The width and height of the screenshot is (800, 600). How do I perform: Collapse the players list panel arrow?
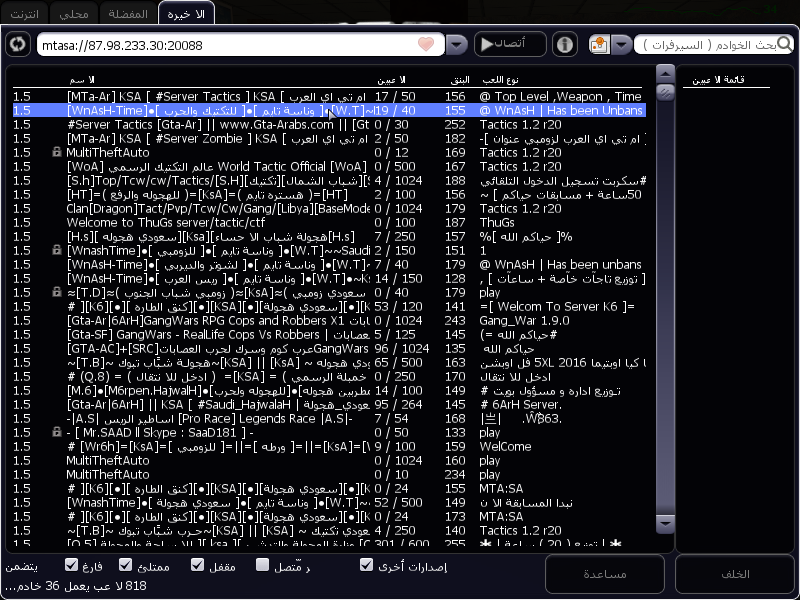[665, 74]
